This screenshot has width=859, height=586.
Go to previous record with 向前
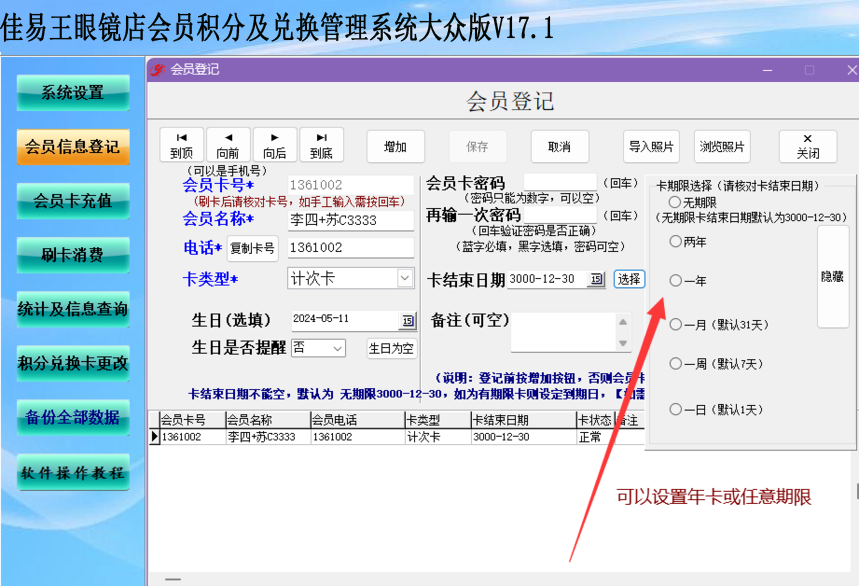click(228, 145)
